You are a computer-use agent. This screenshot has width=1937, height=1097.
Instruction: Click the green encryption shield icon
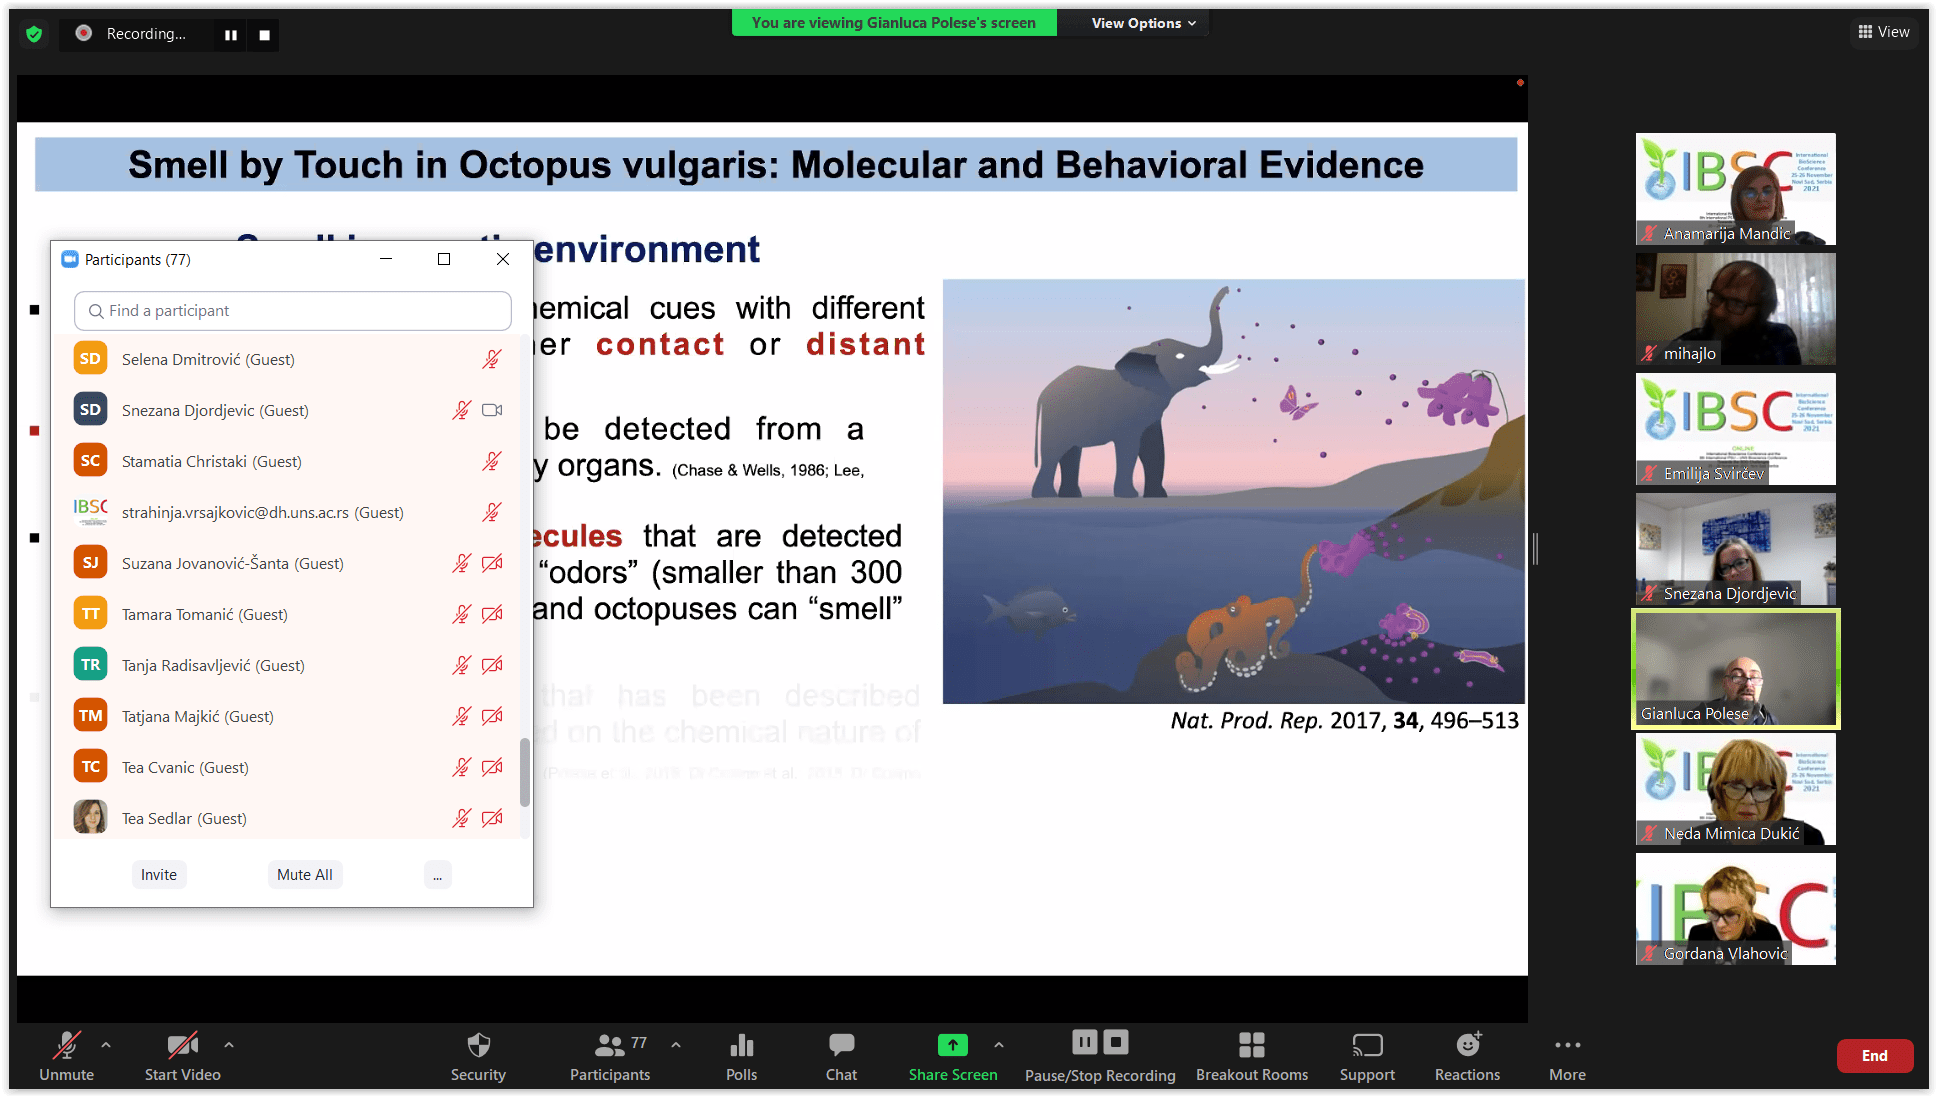pyautogui.click(x=34, y=34)
